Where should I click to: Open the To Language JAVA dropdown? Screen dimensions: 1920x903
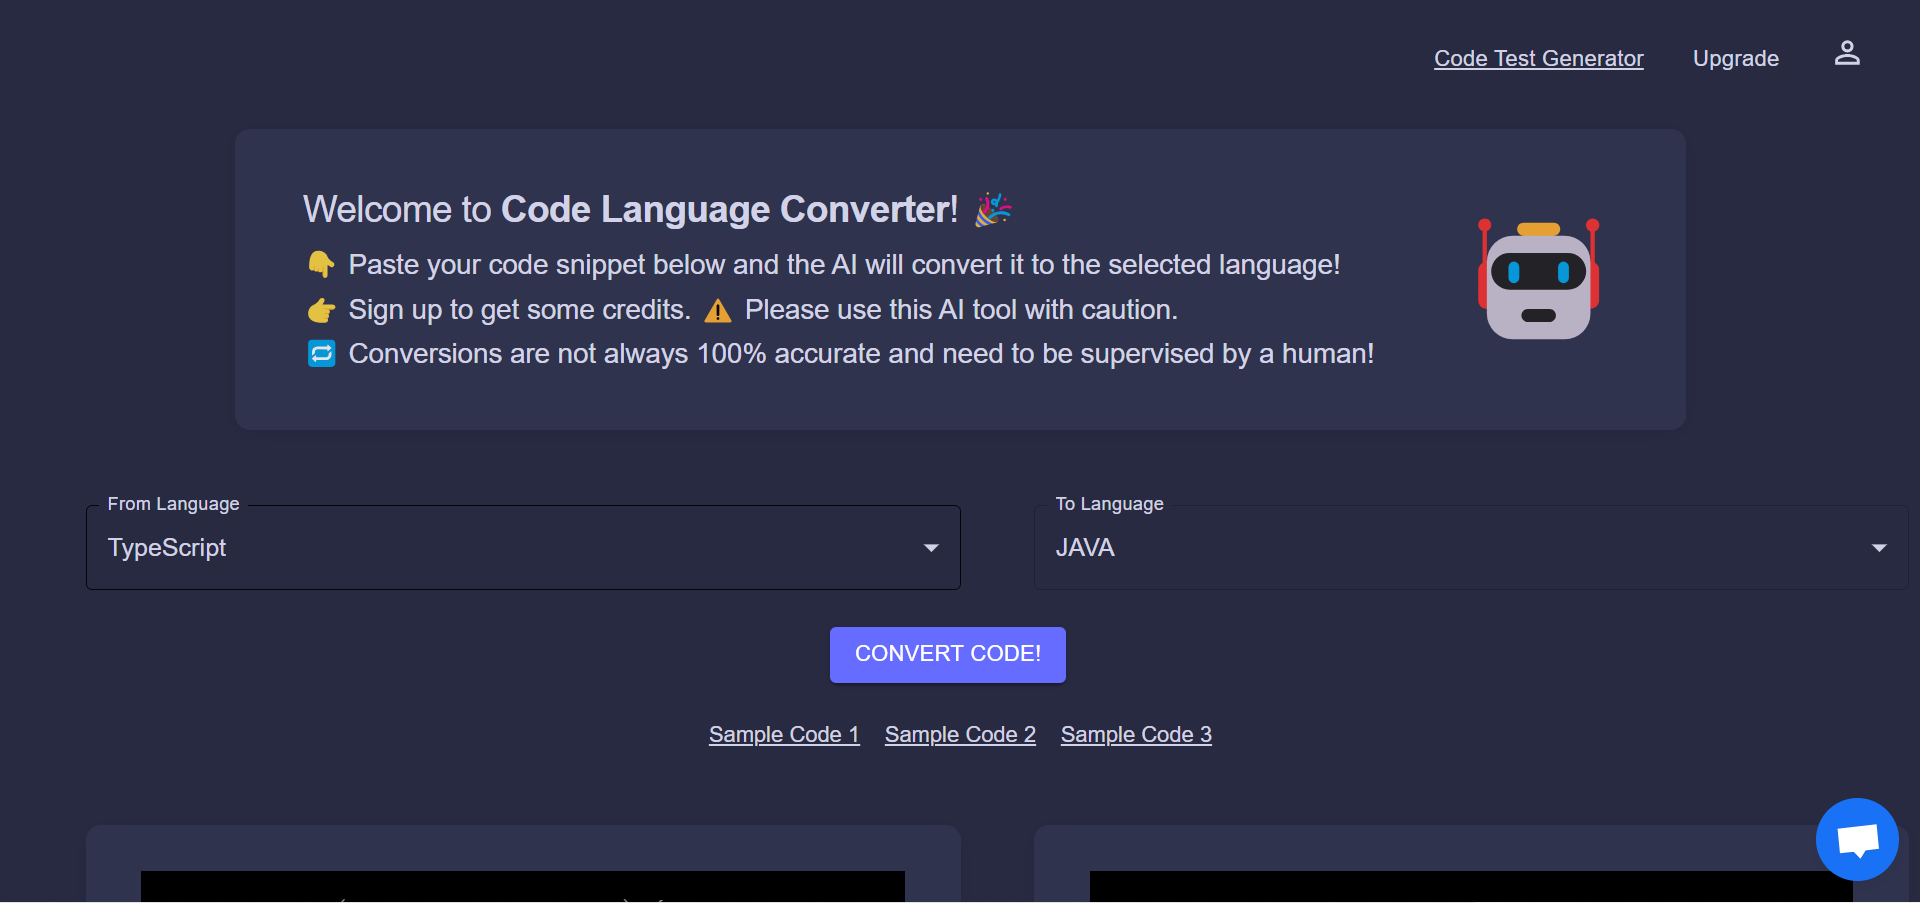tap(1471, 547)
